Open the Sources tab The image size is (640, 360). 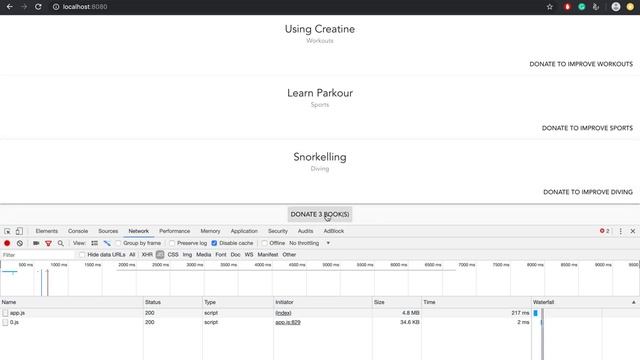click(x=108, y=231)
